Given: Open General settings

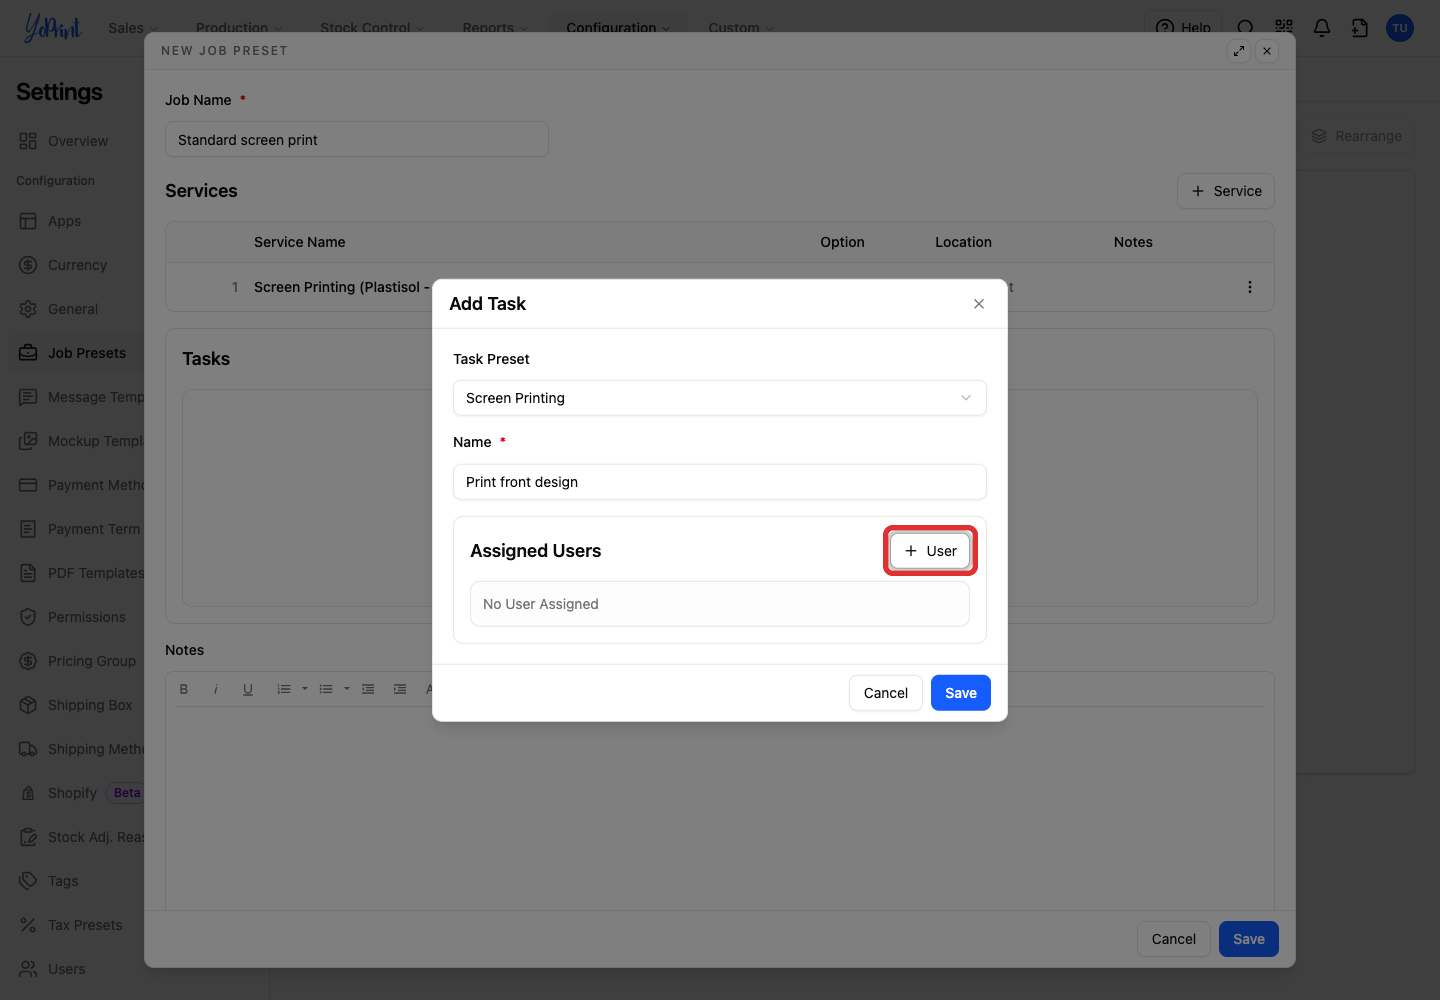Looking at the screenshot, I should pyautogui.click(x=72, y=309).
